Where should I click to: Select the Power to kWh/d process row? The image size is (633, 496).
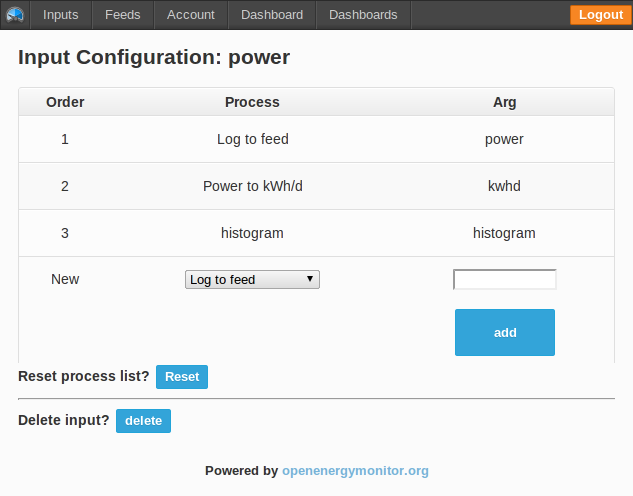[252, 186]
